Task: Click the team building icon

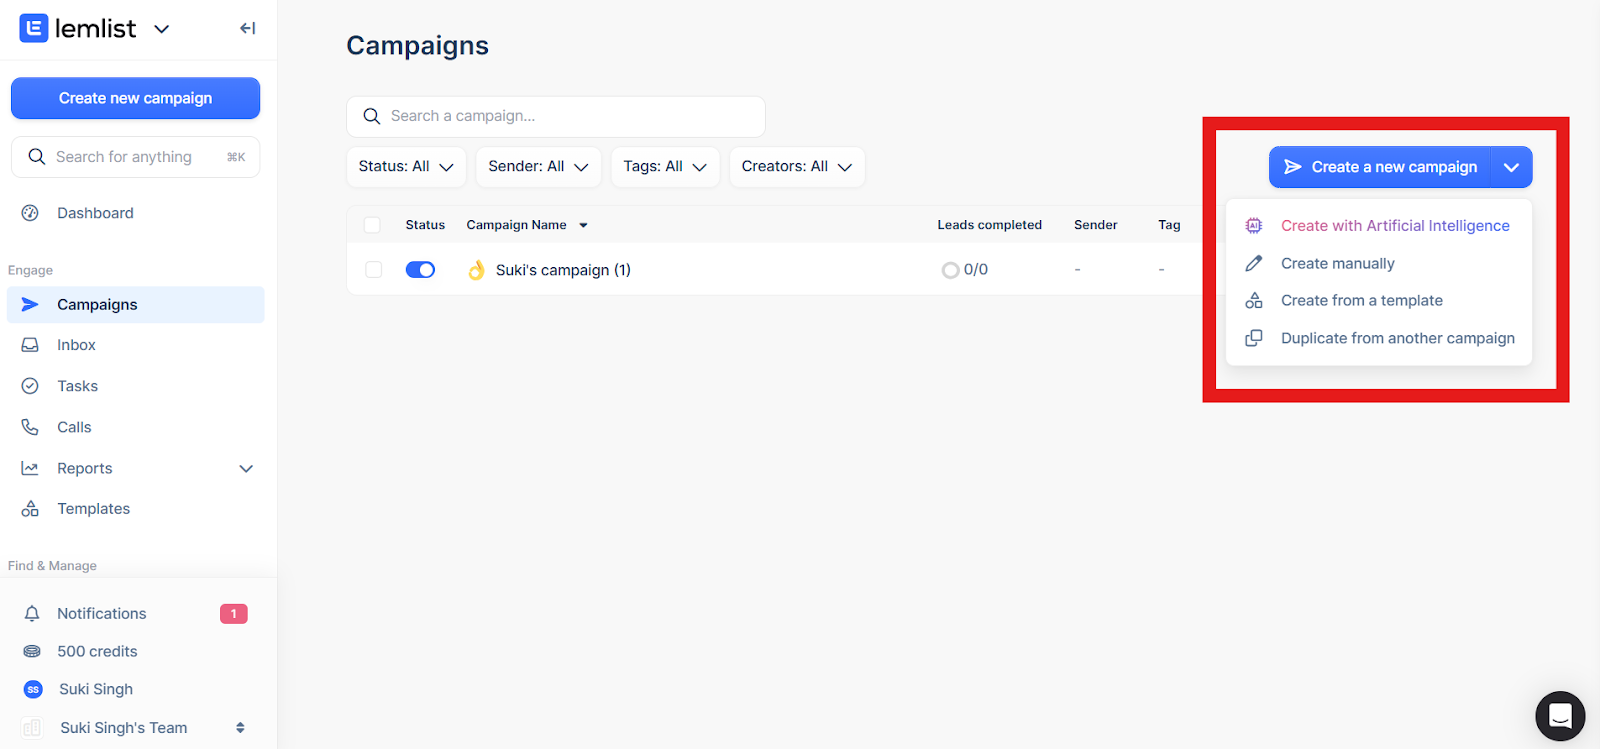Action: pyautogui.click(x=32, y=728)
